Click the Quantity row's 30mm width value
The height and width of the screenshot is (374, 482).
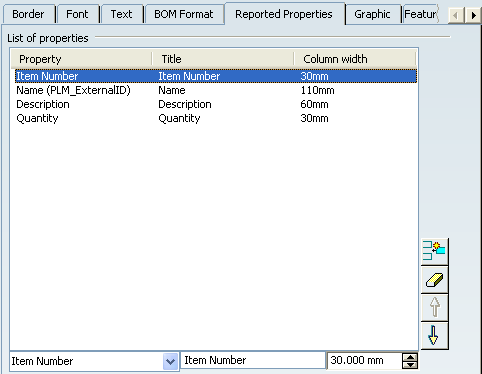[314, 118]
